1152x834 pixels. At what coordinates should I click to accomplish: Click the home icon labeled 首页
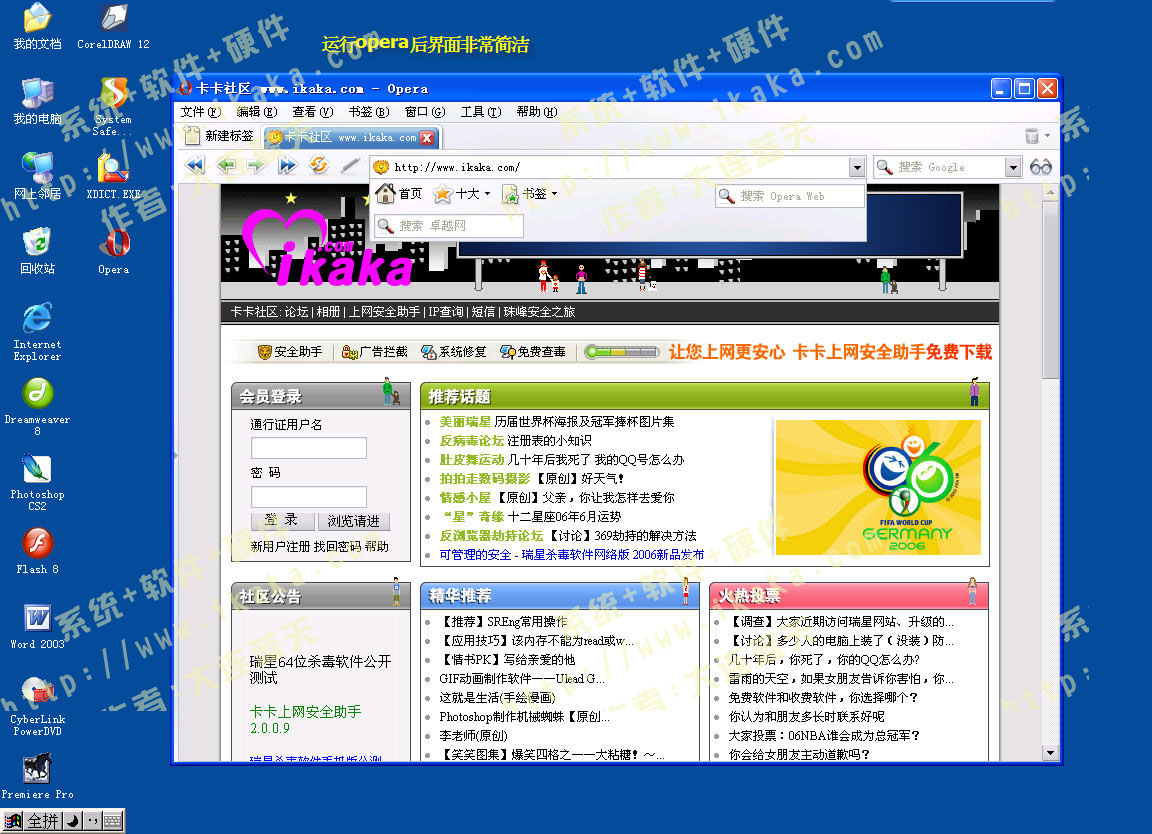(x=385, y=194)
